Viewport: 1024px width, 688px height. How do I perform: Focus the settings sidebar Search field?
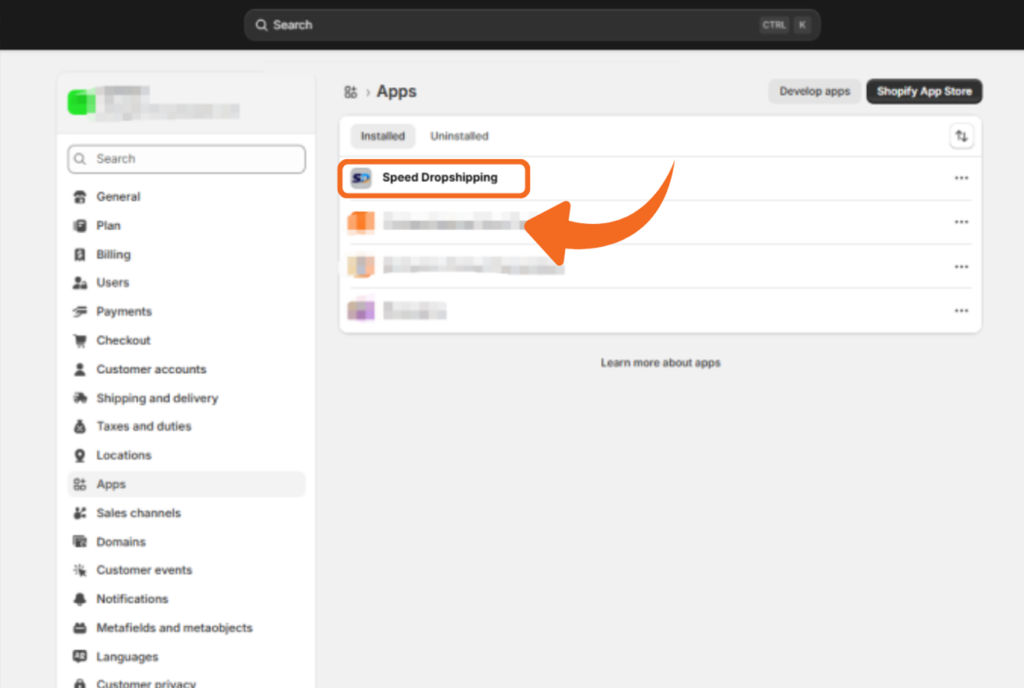pos(186,159)
